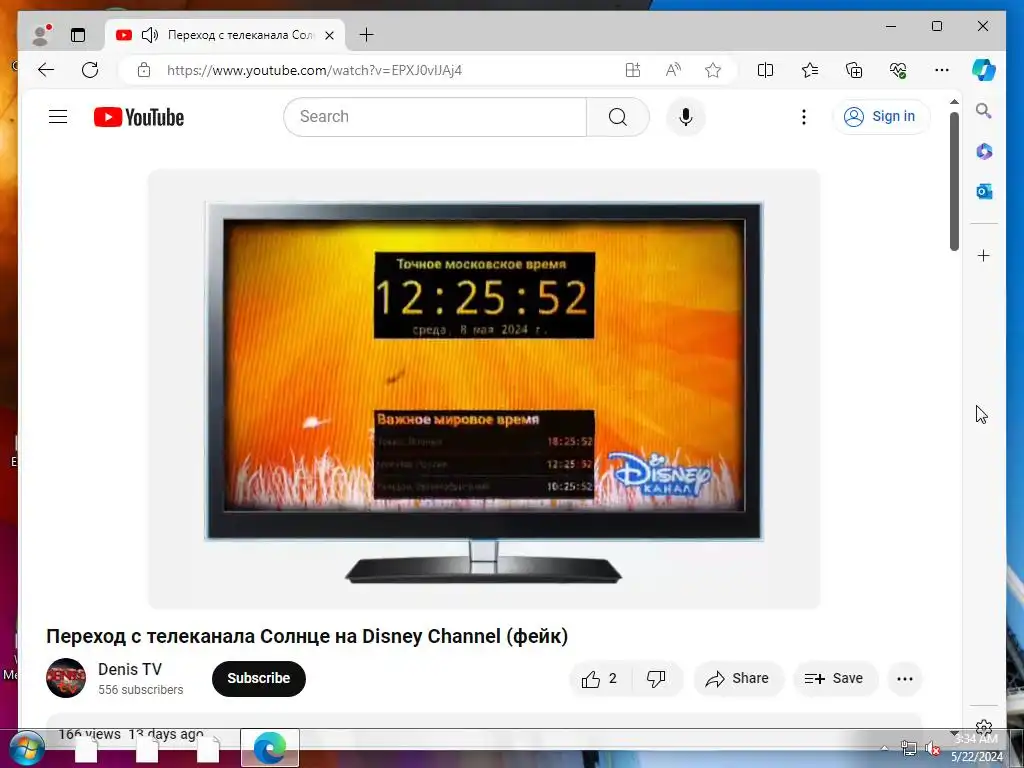Open the apps available icon in address bar
1024x768 pixels.
tap(633, 70)
